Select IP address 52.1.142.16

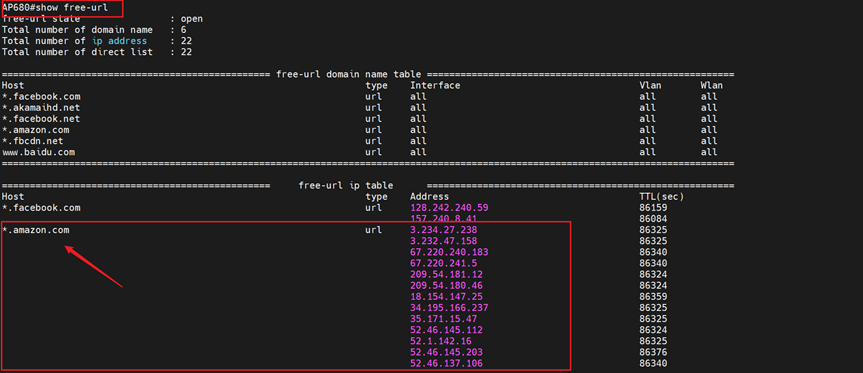click(x=441, y=341)
